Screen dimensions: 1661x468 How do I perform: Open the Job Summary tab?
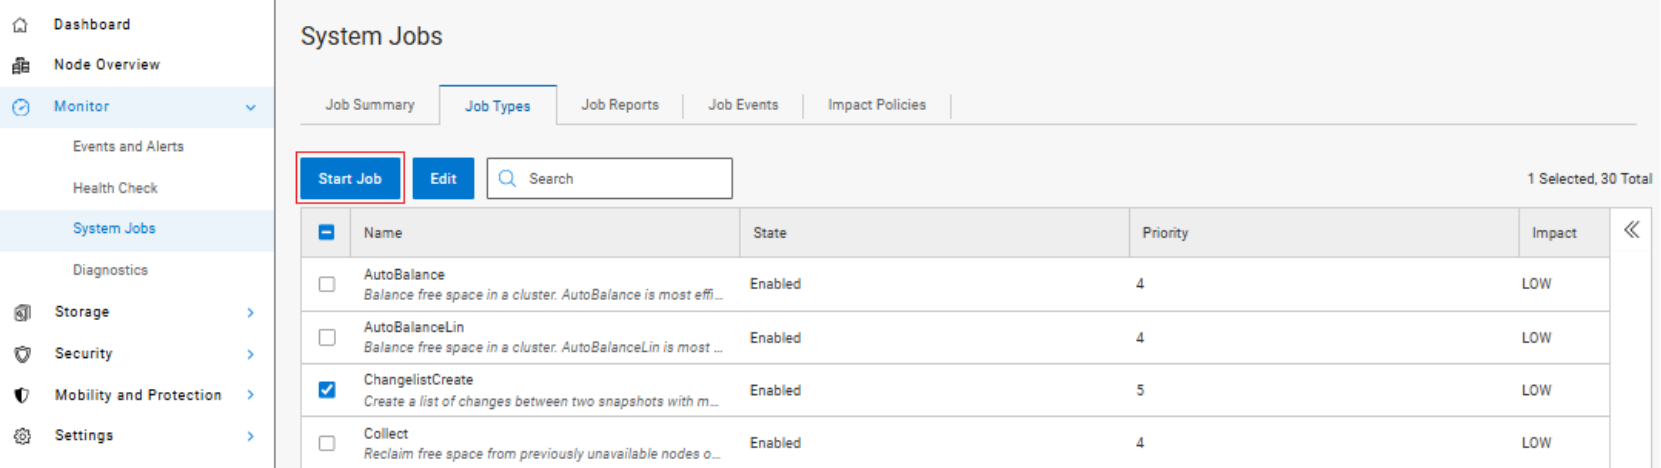(x=370, y=105)
